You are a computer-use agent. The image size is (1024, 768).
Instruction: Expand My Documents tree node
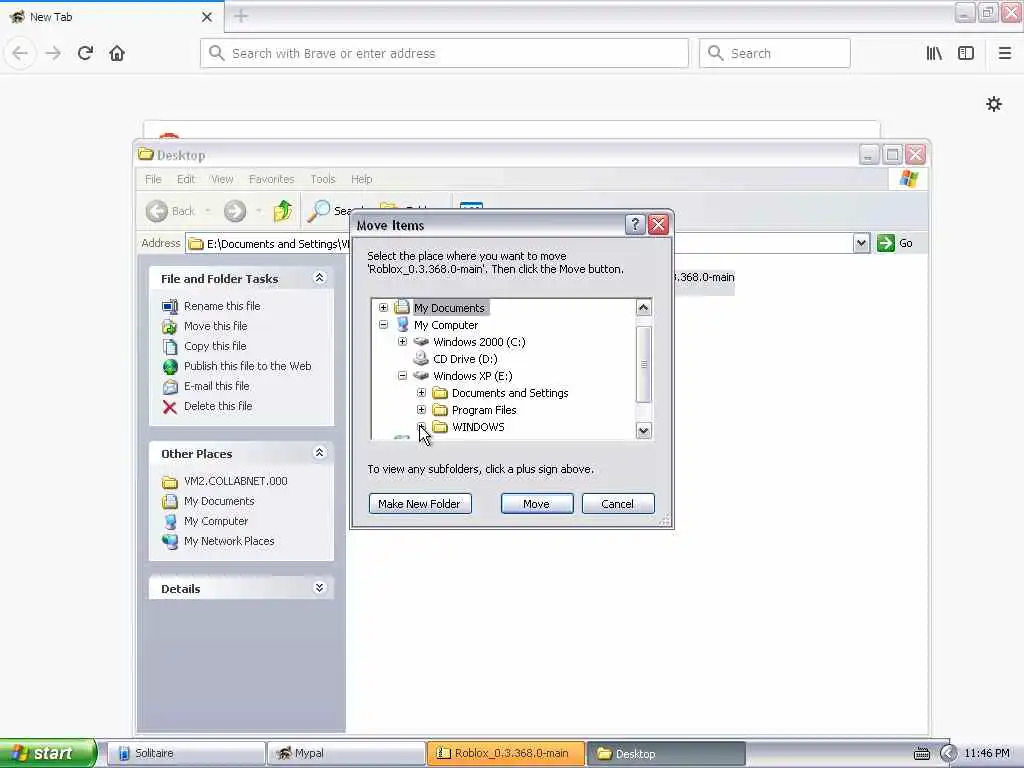[383, 308]
